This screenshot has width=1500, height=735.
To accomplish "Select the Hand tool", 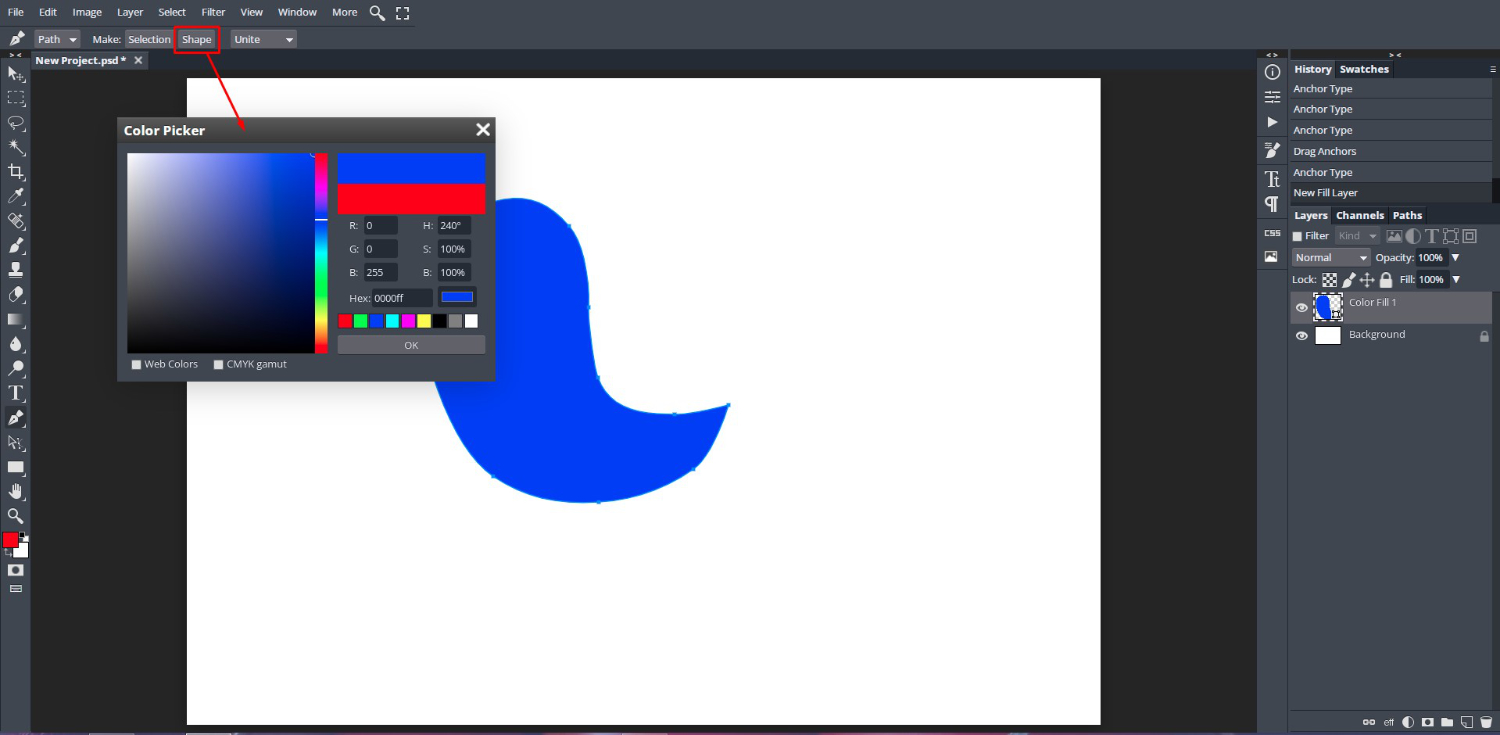I will tap(16, 491).
